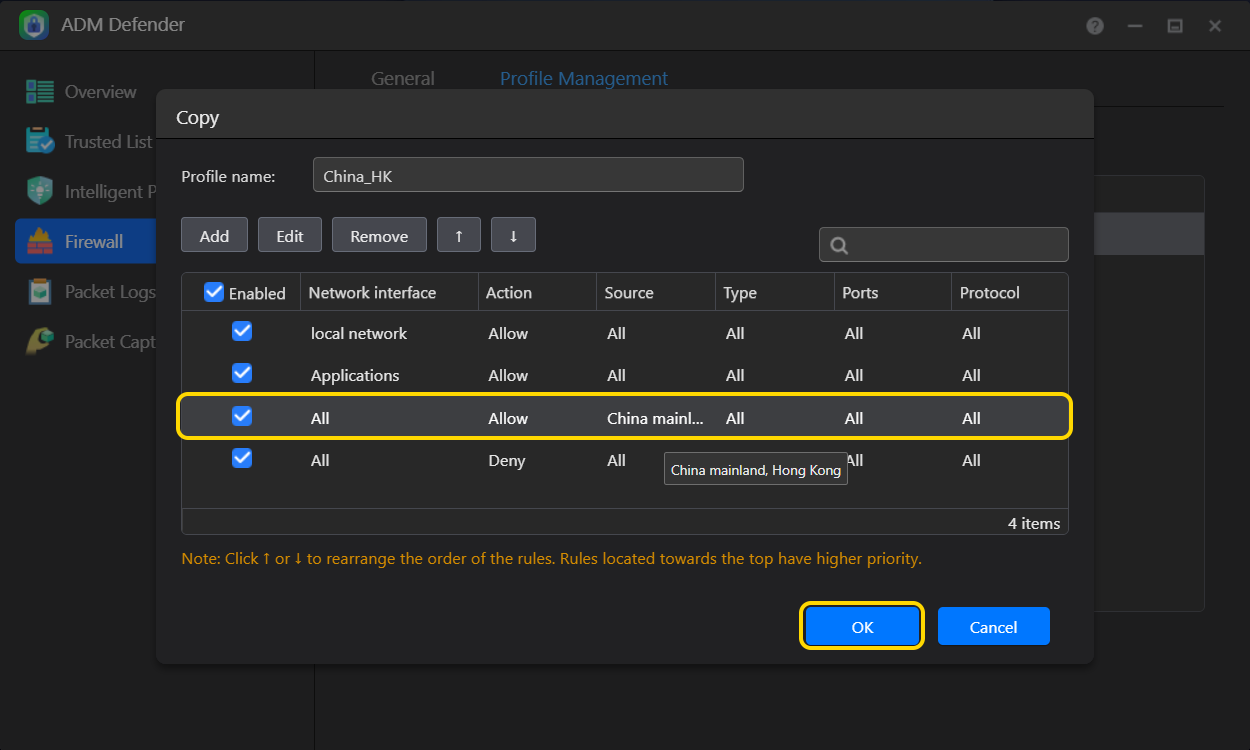Click the Action column header
Image resolution: width=1250 pixels, height=750 pixels.
point(537,292)
